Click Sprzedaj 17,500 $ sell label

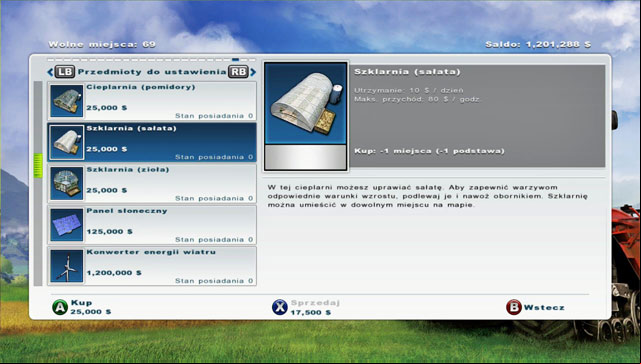coord(315,308)
